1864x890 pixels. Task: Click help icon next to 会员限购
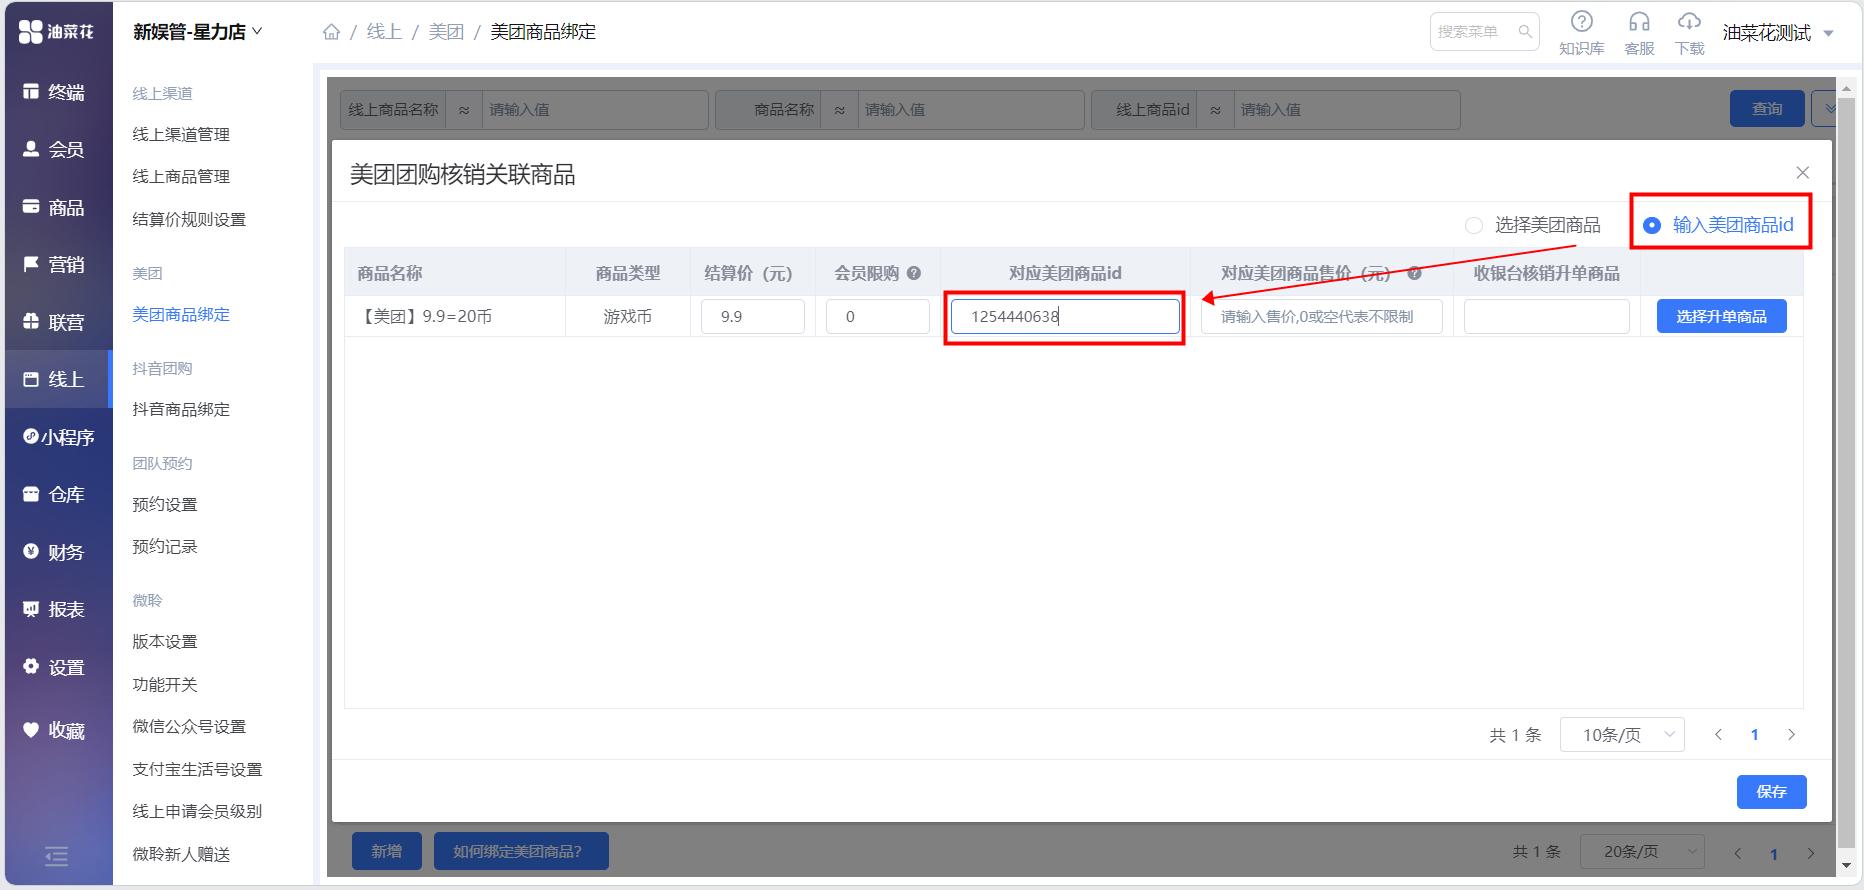914,273
